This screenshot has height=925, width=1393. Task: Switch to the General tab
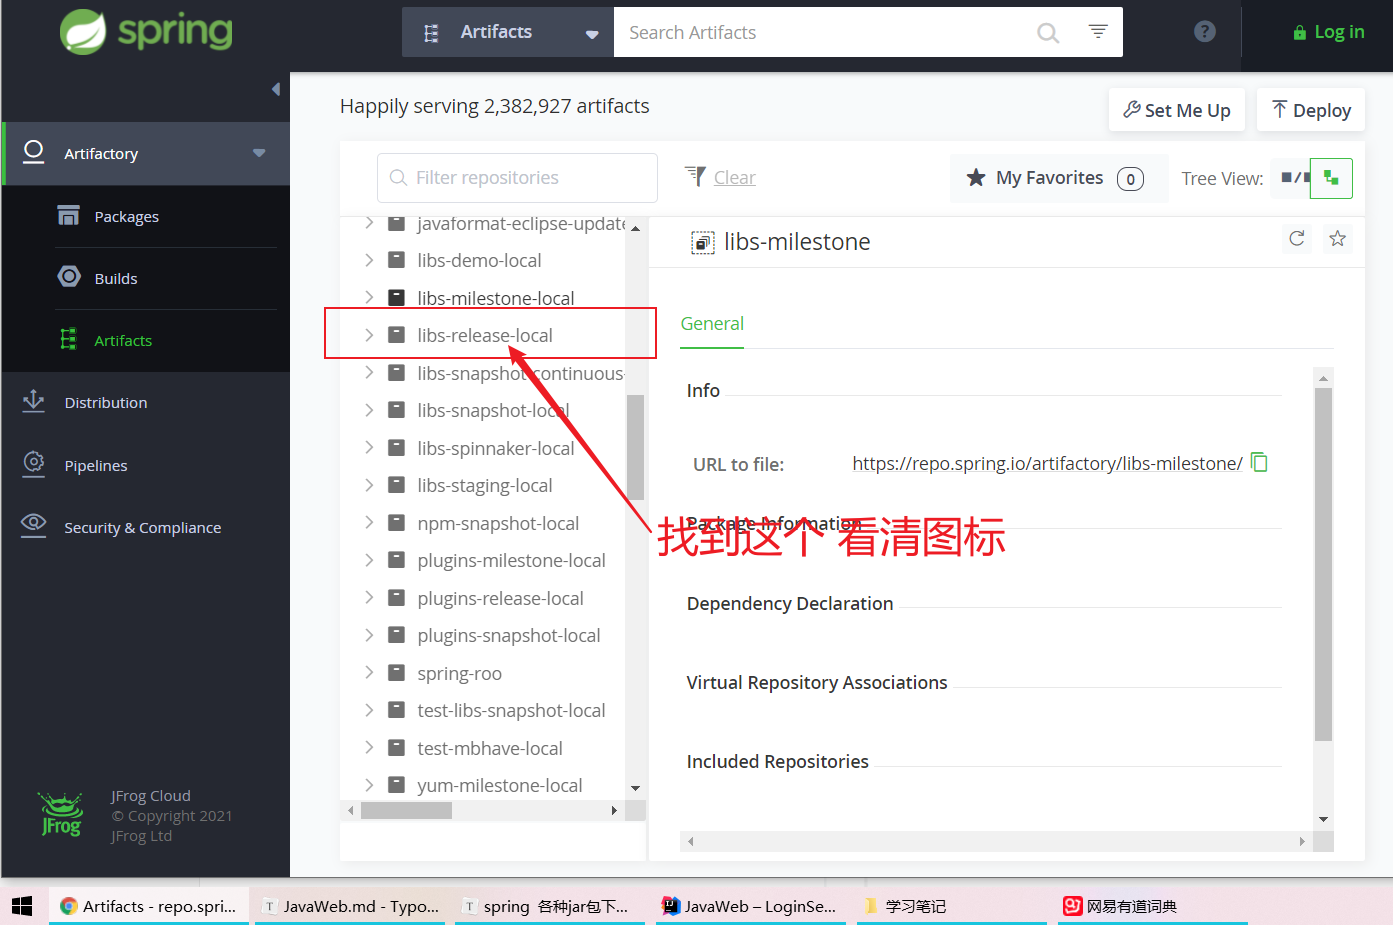click(x=712, y=323)
